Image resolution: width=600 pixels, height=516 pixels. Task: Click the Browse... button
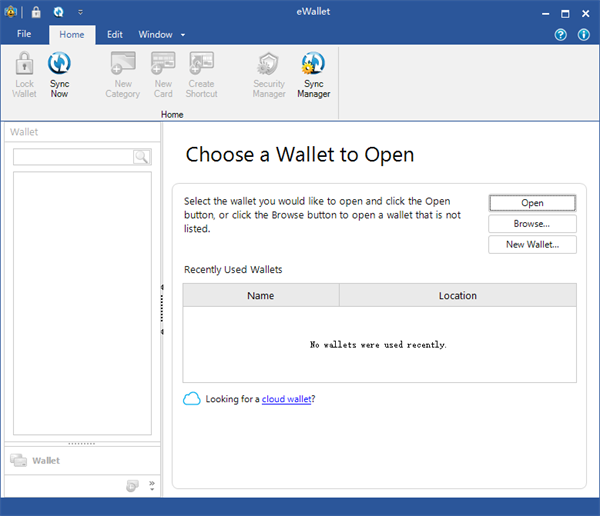pos(532,224)
